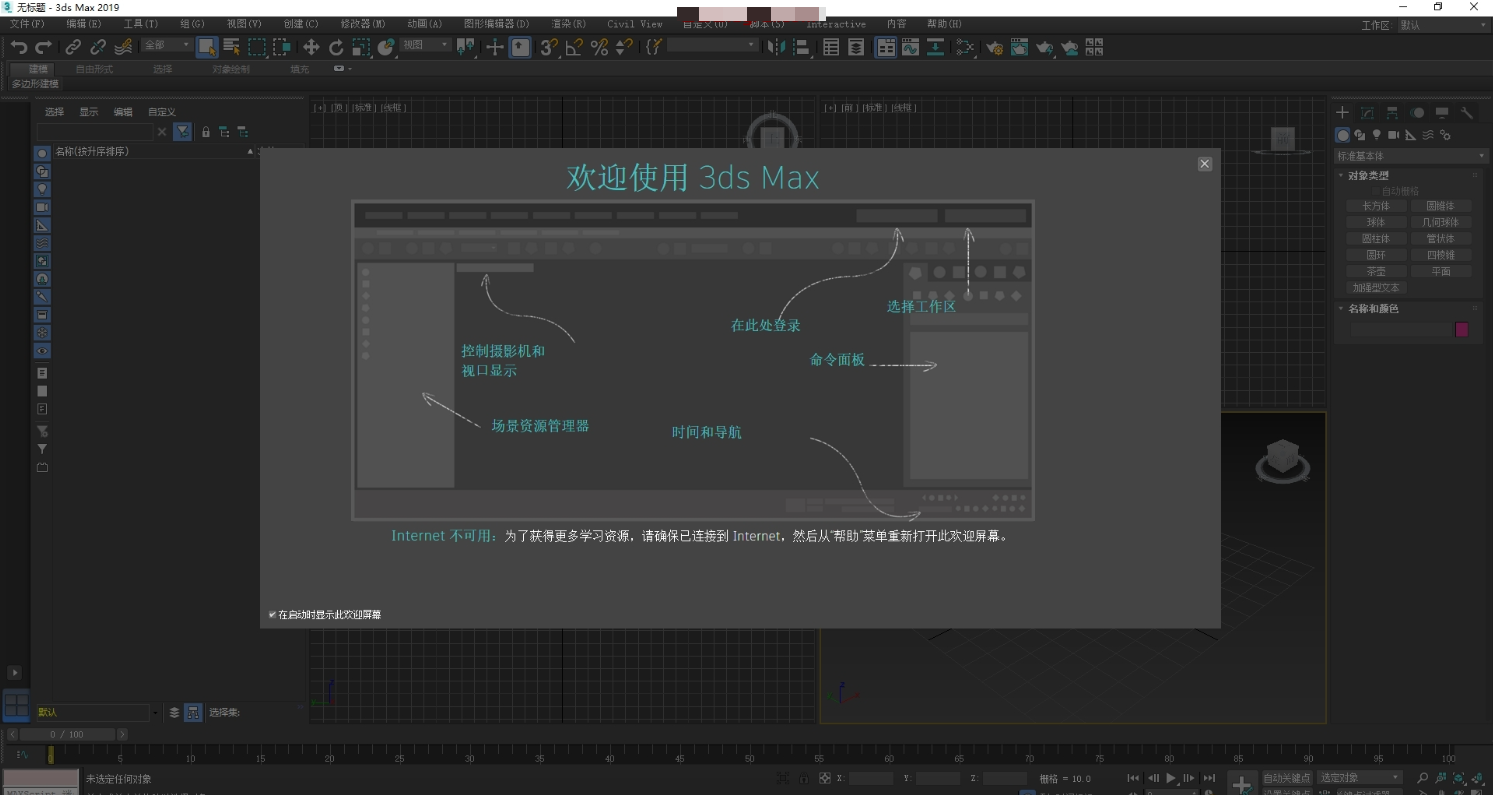Select the Scale tool
Viewport: 1493px width, 795px height.
click(361, 47)
